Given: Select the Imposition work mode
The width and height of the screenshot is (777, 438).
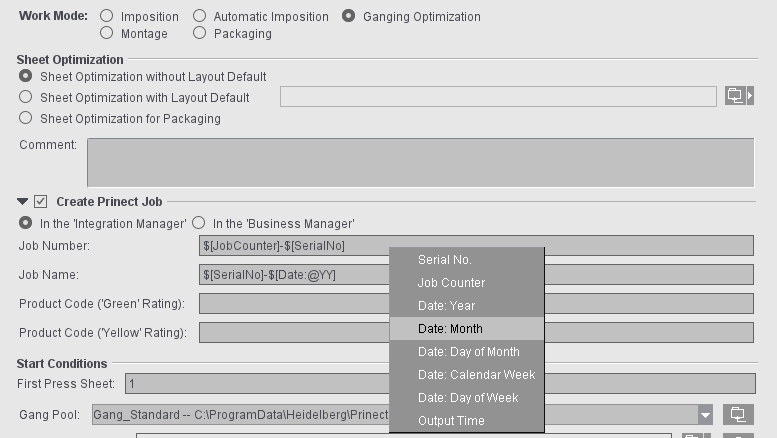Looking at the screenshot, I should (107, 16).
